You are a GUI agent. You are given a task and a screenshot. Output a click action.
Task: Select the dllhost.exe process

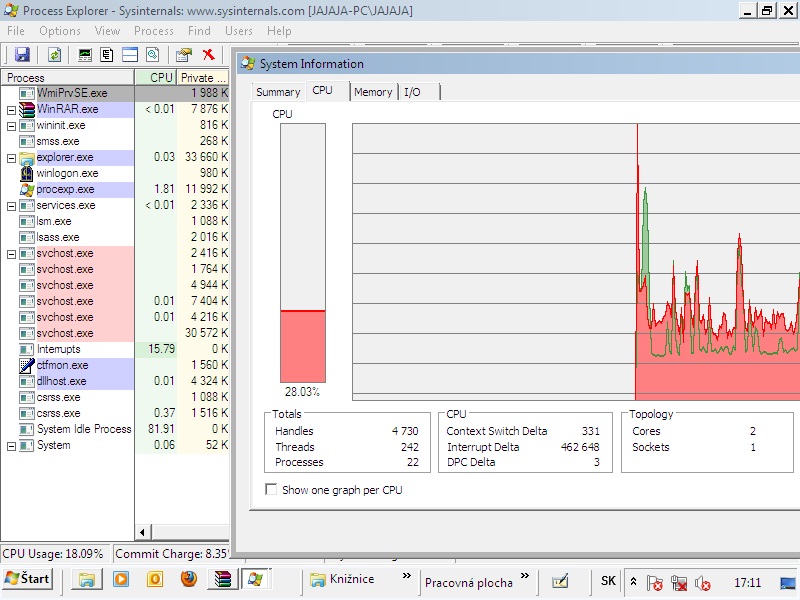click(115, 381)
